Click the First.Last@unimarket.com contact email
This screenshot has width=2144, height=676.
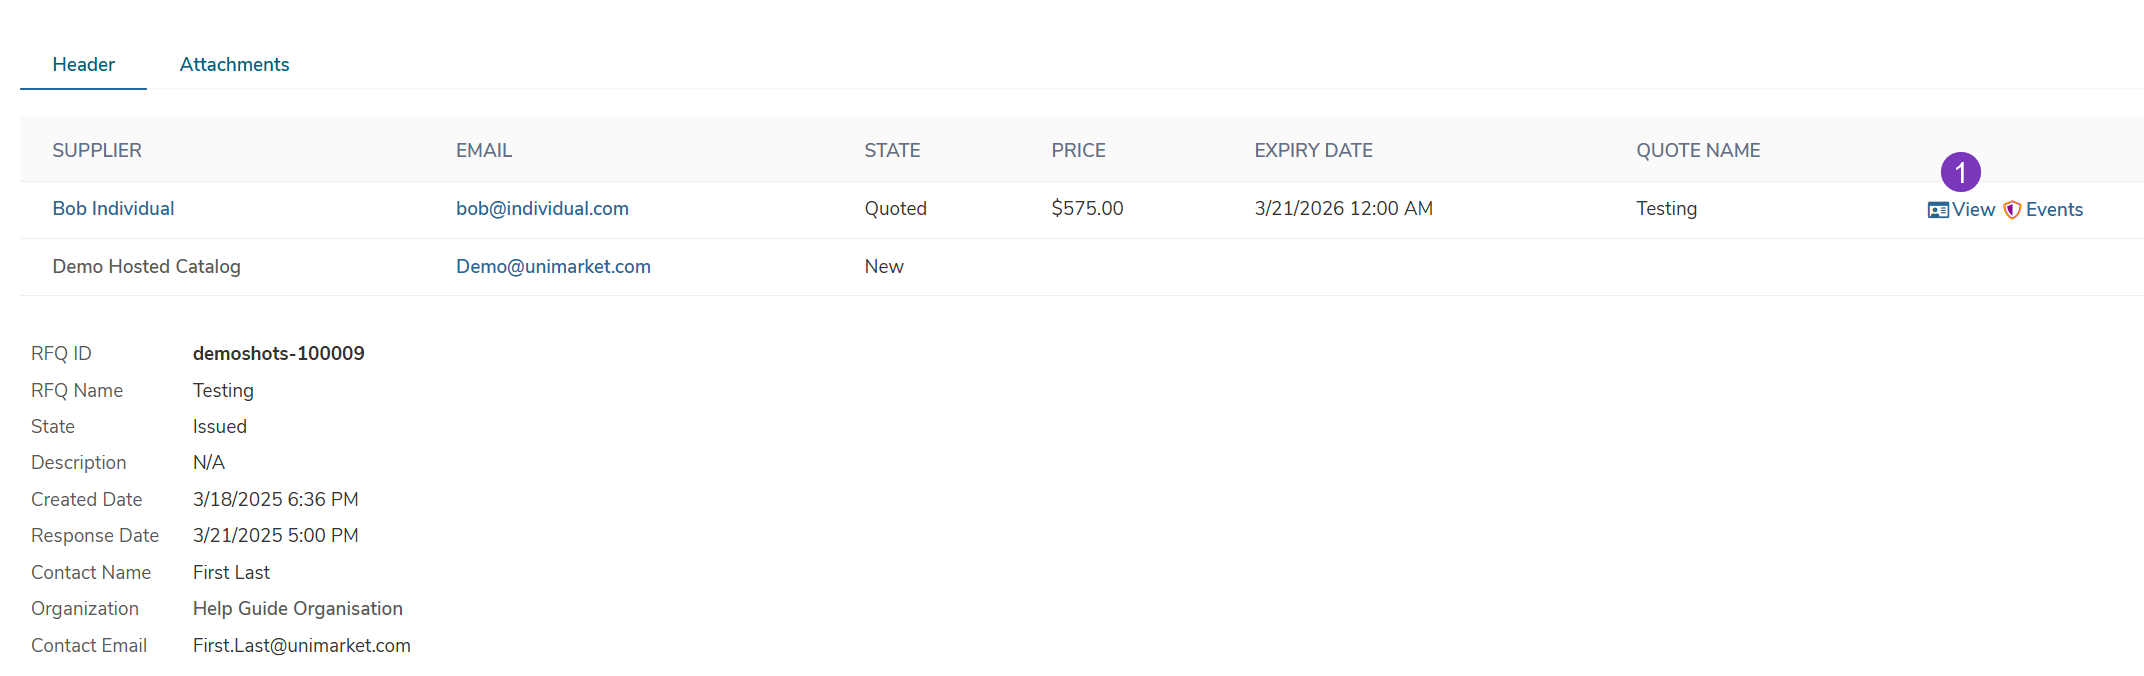[301, 646]
